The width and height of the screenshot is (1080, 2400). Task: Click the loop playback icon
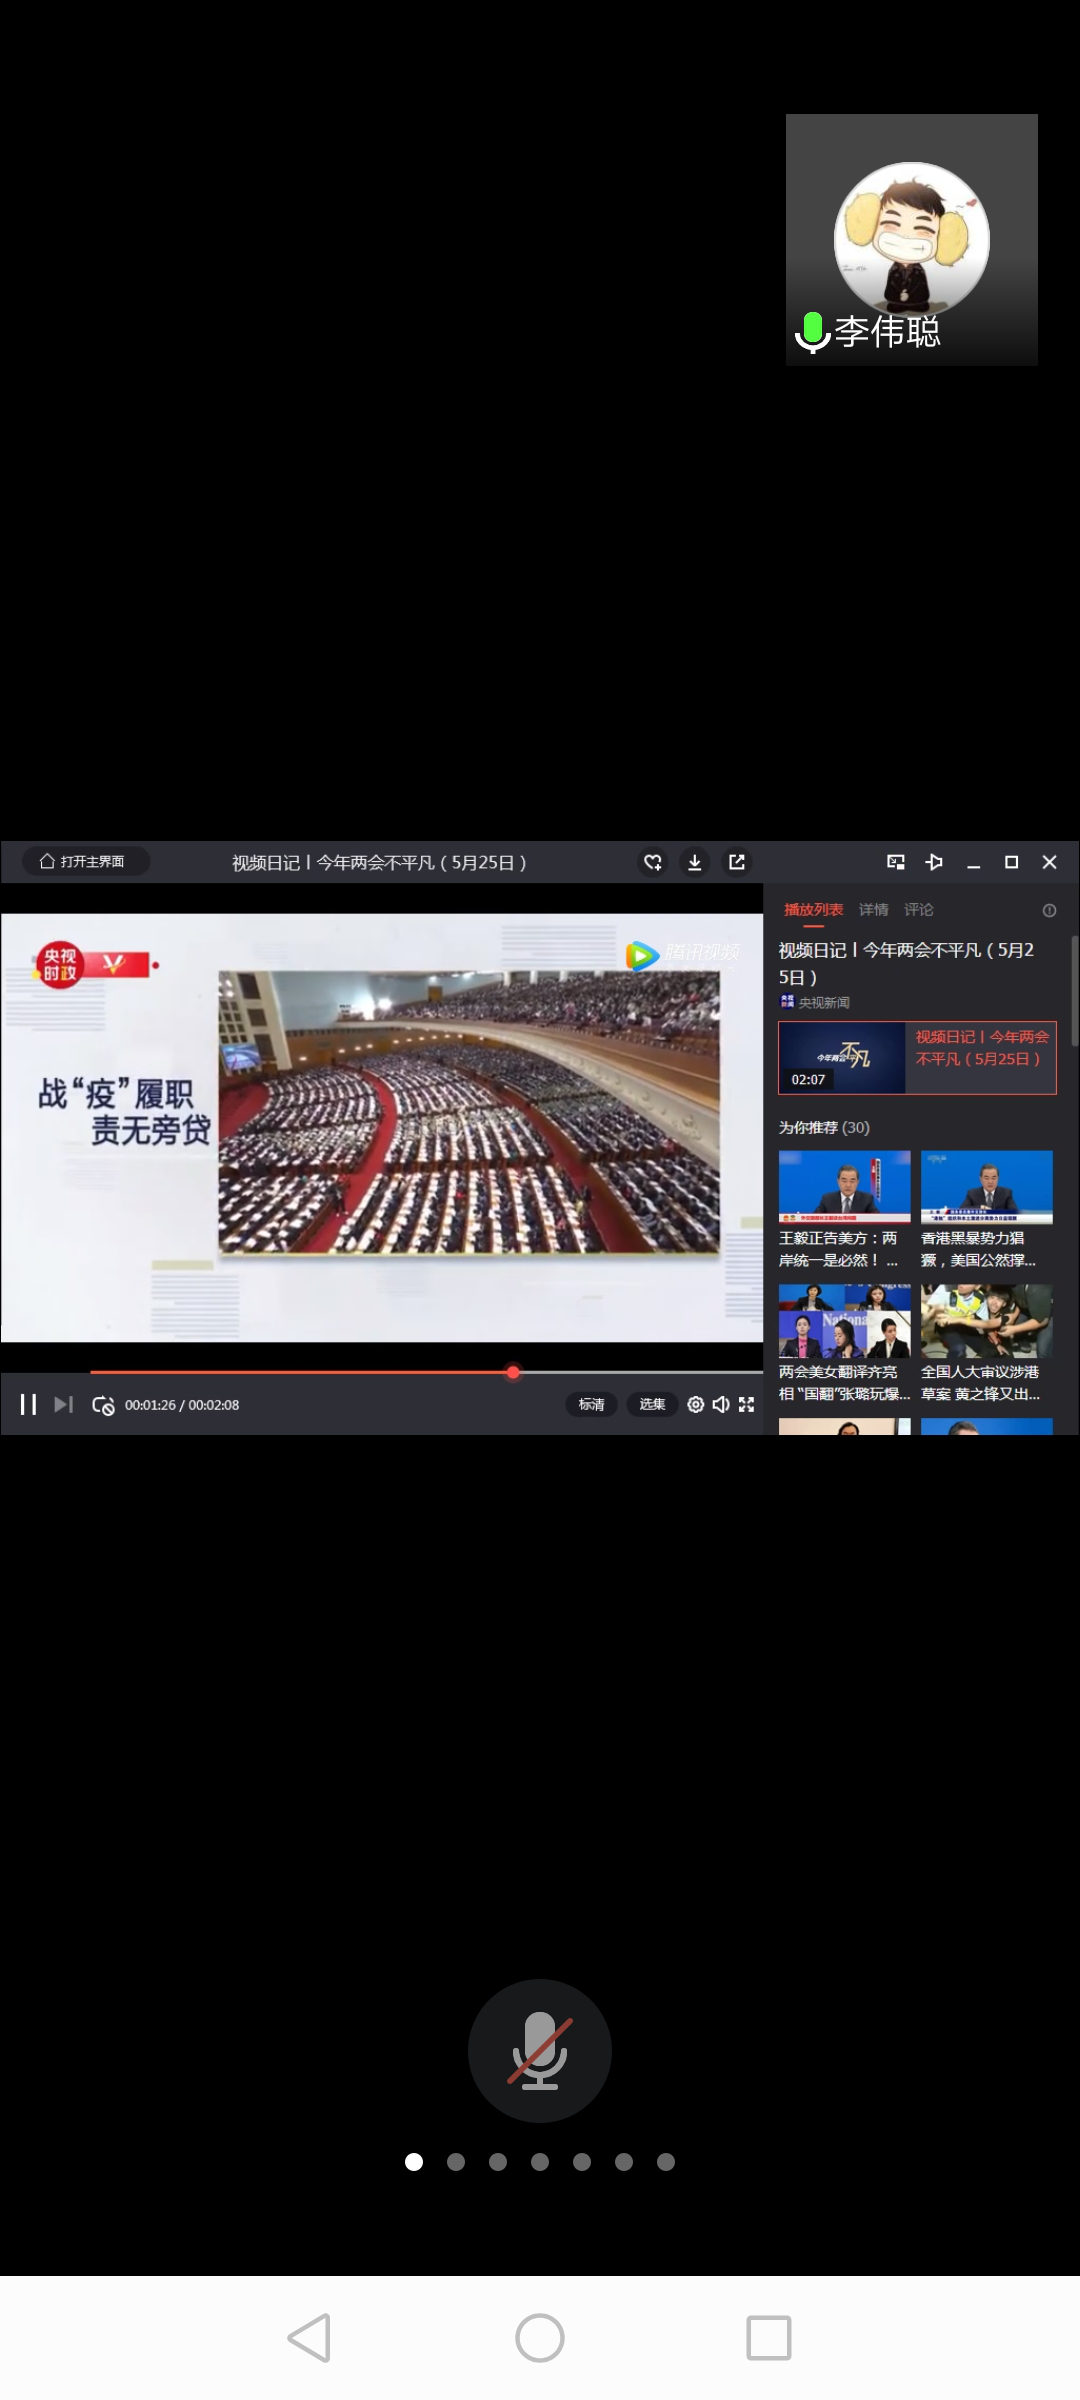tap(103, 1405)
